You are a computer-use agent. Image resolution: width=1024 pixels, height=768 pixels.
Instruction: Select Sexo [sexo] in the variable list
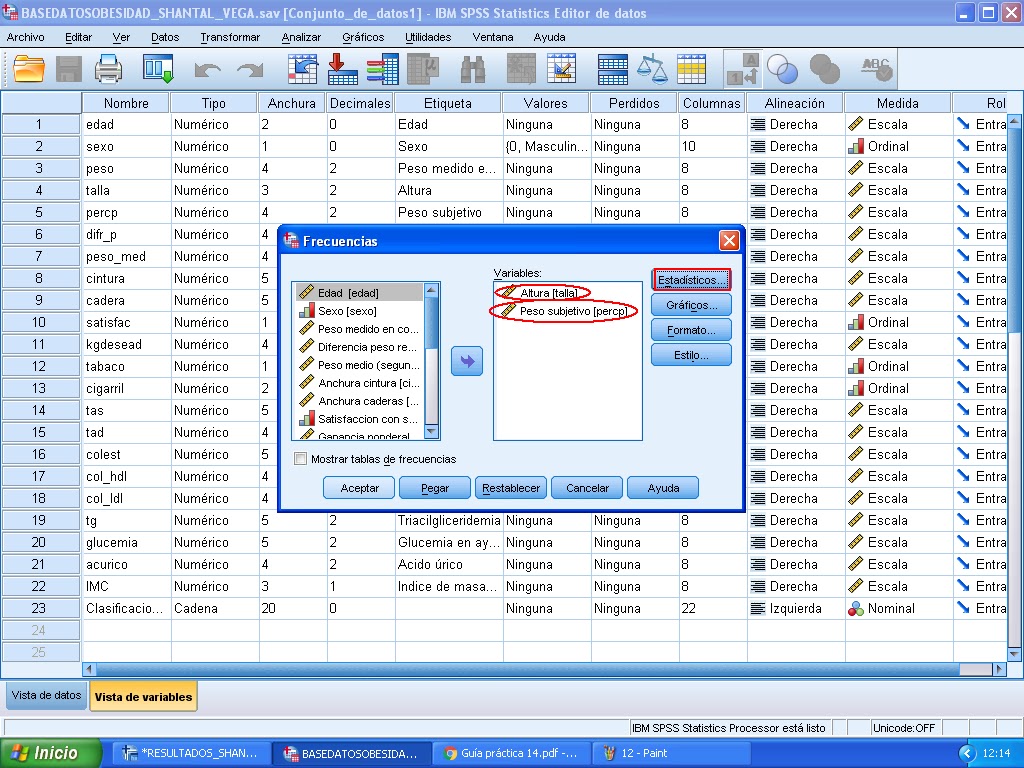[358, 311]
